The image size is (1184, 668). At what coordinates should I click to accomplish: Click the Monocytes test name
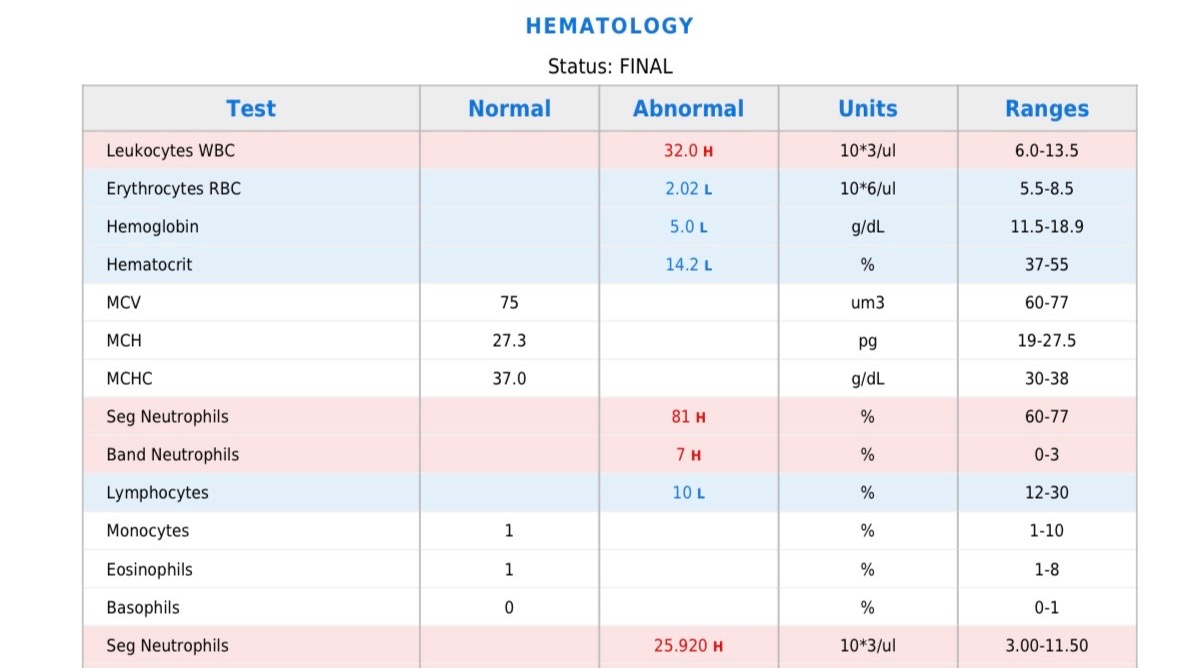coord(147,531)
